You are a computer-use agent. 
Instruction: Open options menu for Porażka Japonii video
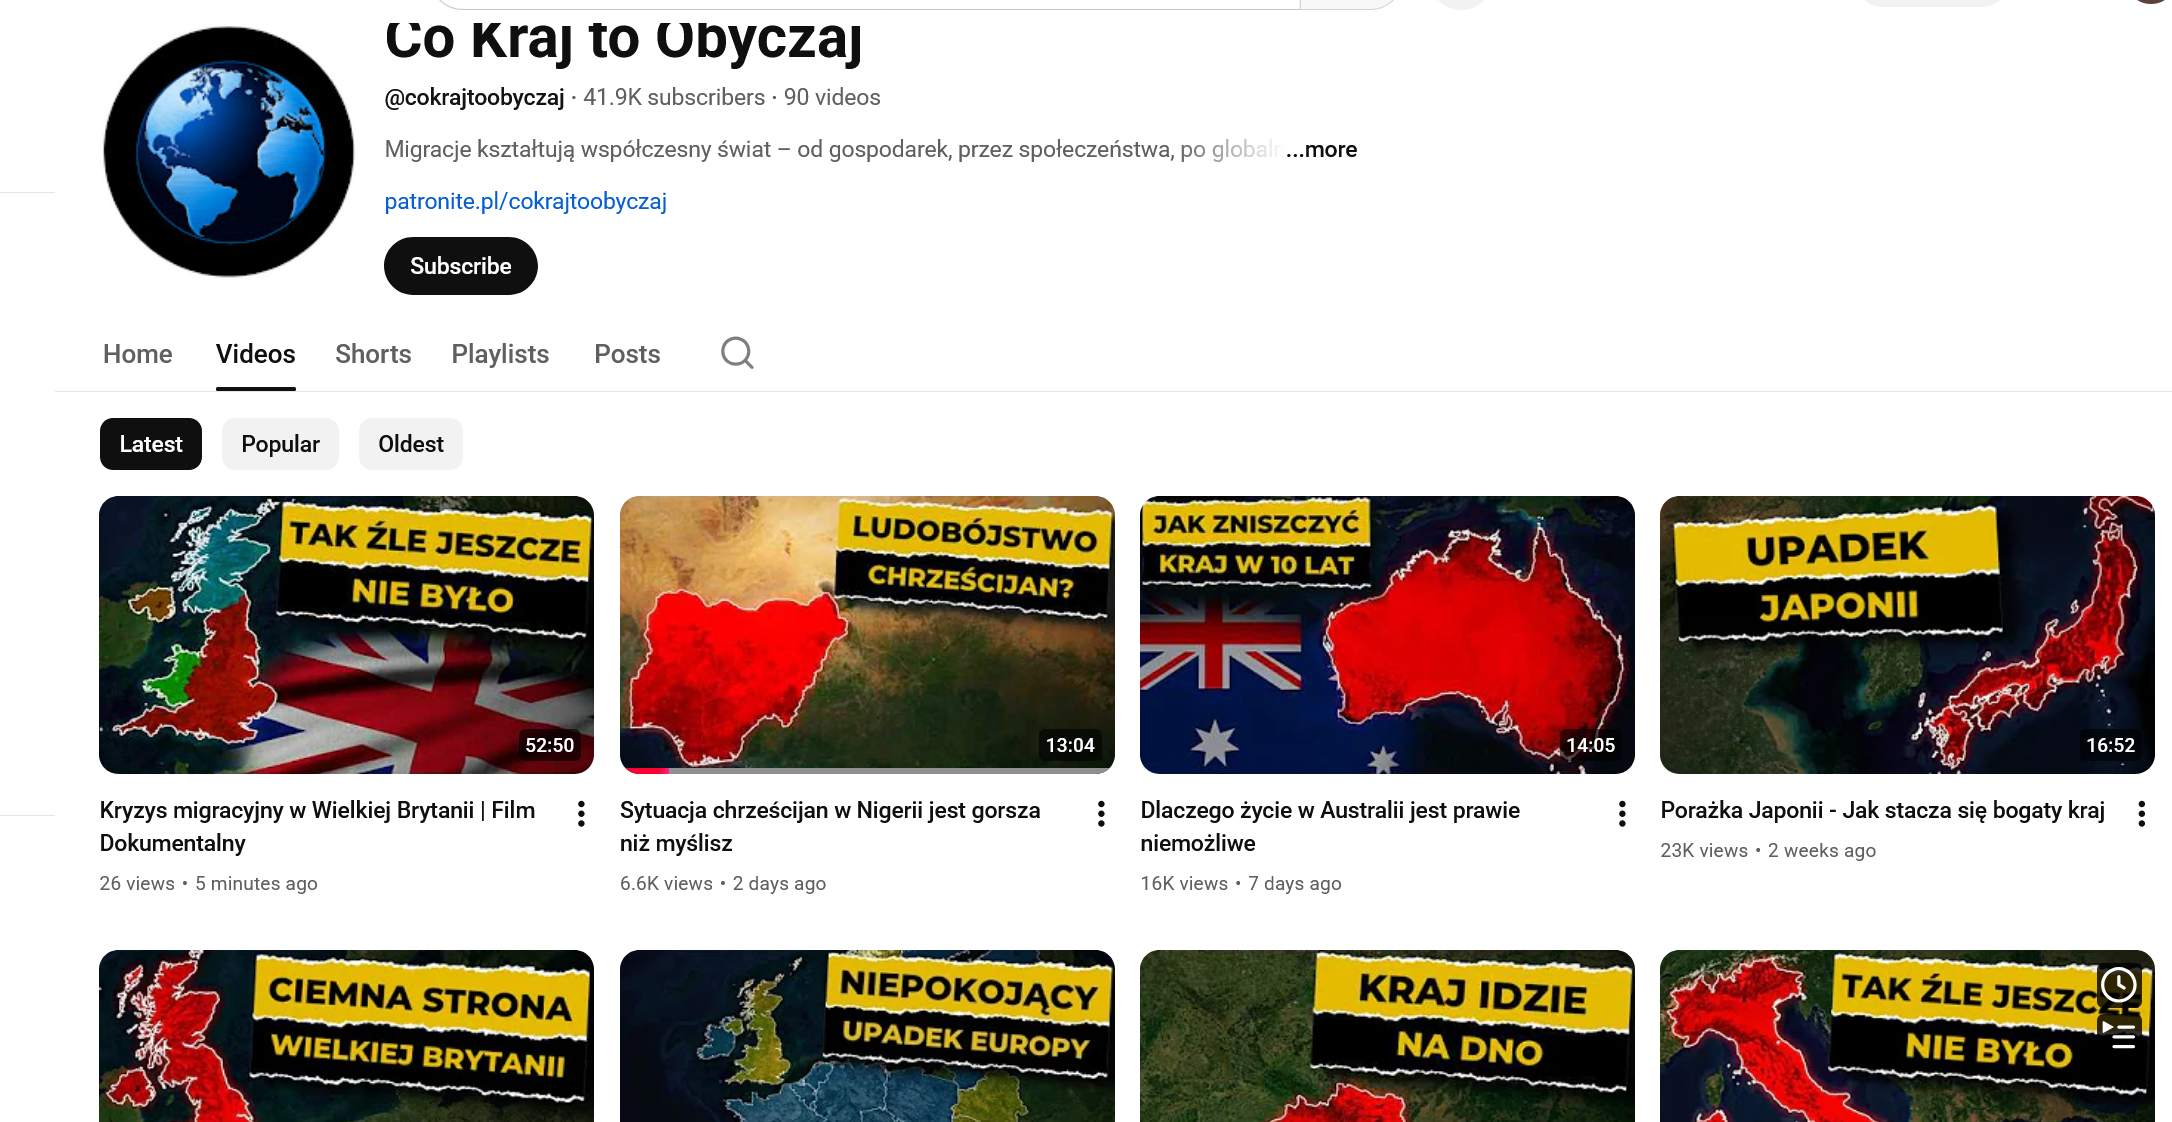pyautogui.click(x=2141, y=814)
